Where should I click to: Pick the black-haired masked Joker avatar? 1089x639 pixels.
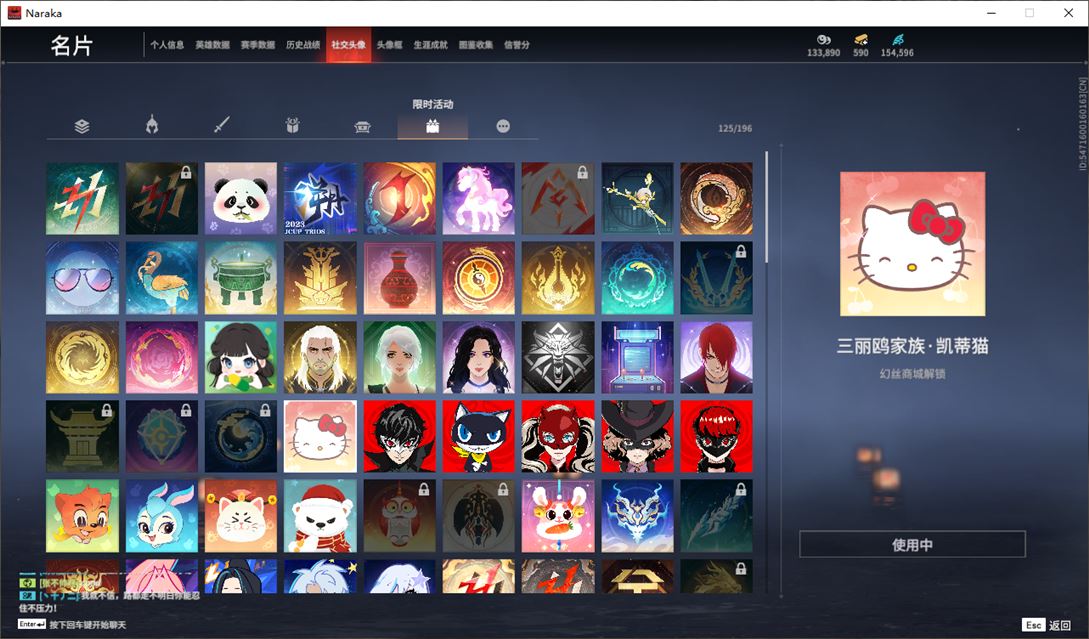pos(399,436)
